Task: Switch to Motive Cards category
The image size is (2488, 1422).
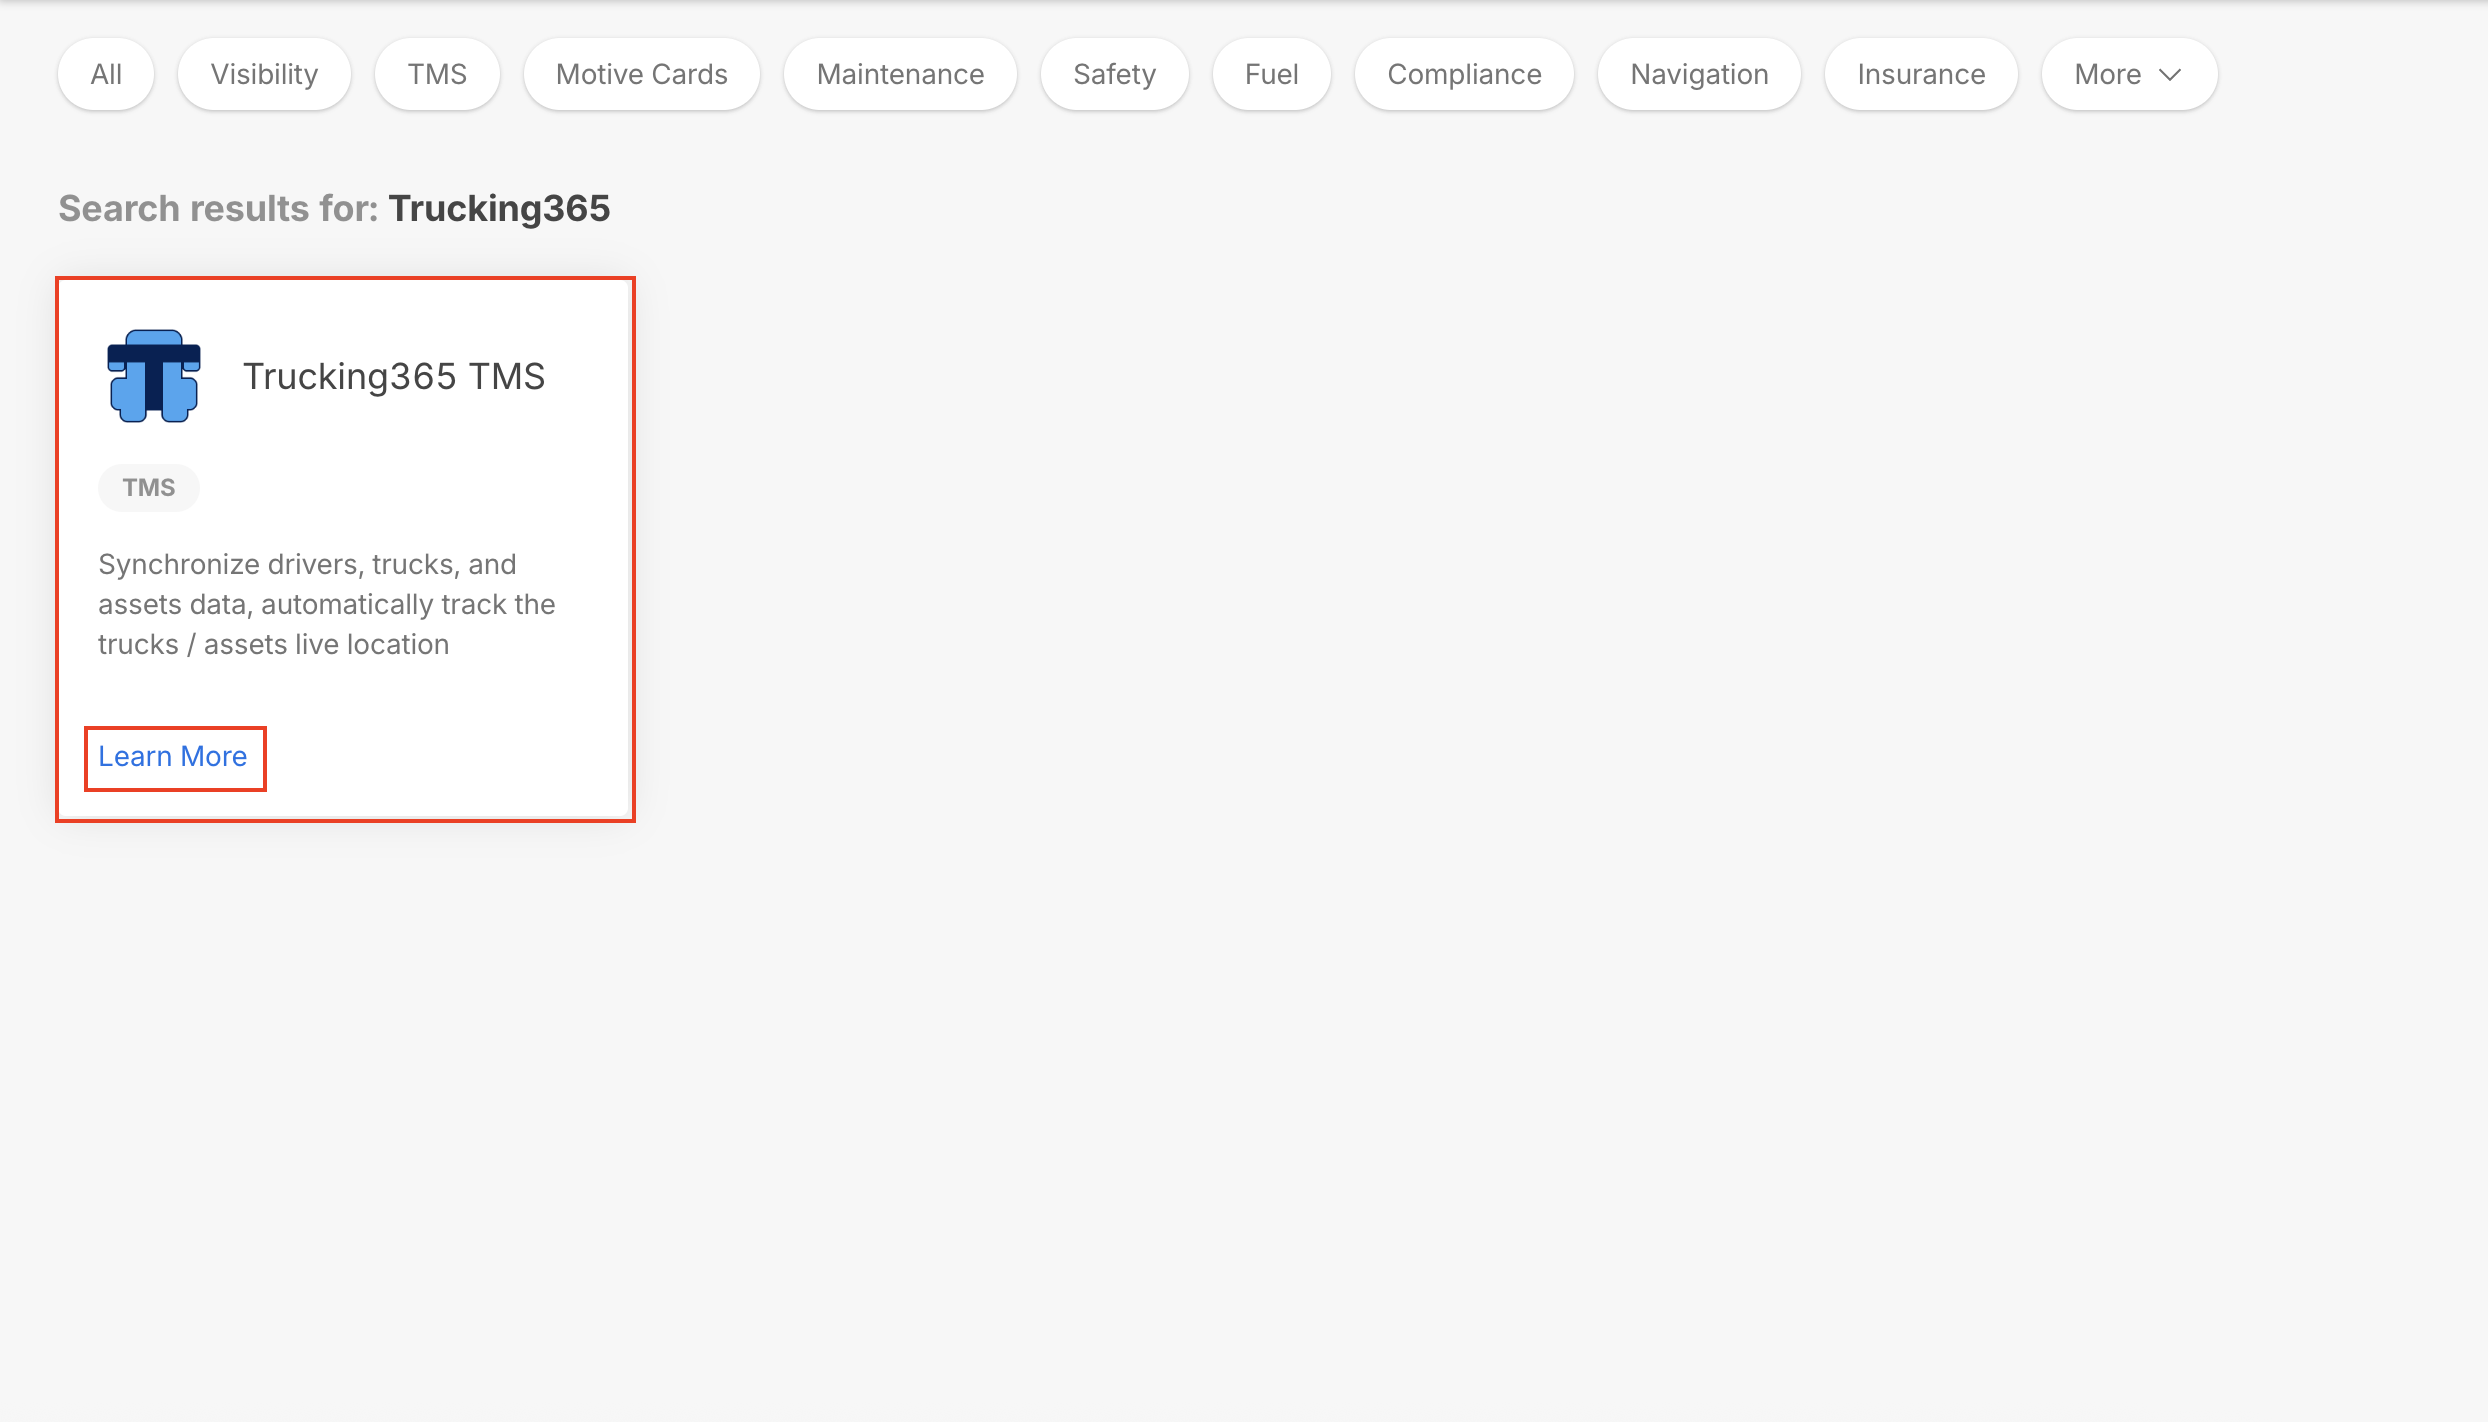Action: tap(641, 74)
